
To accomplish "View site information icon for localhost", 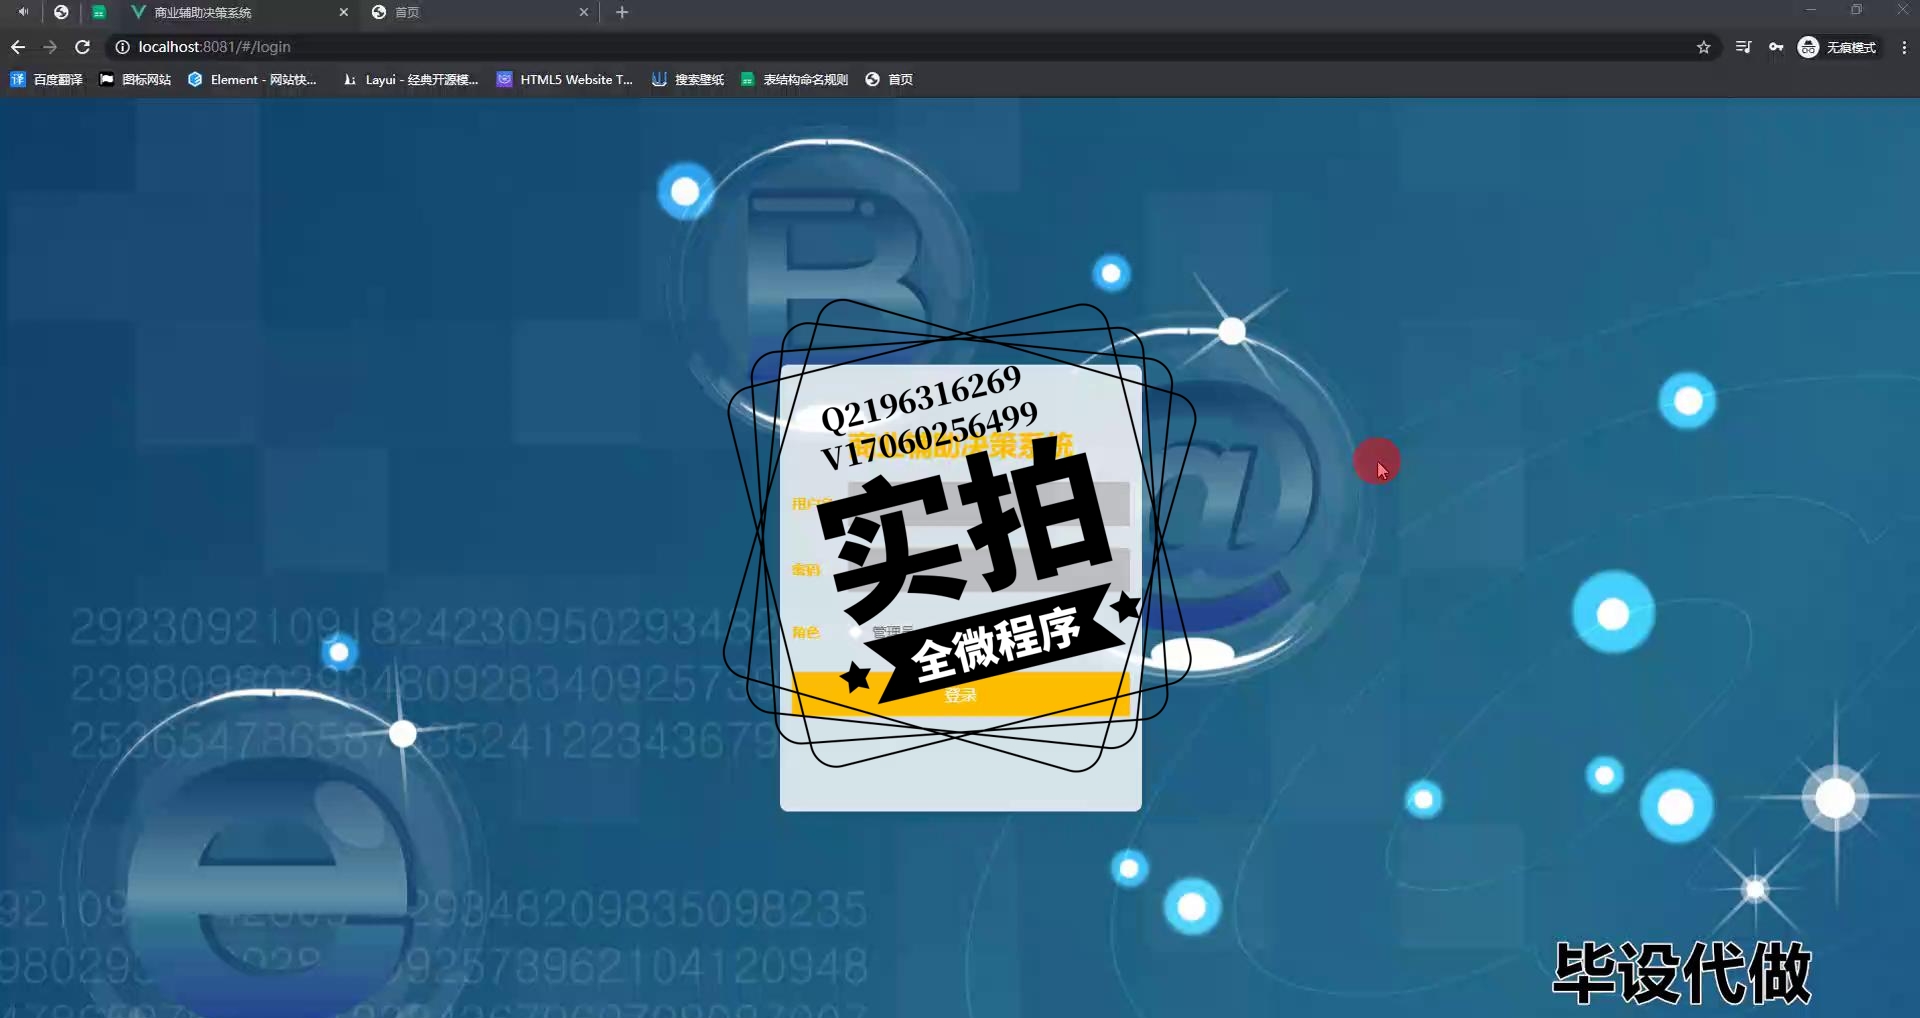I will pyautogui.click(x=122, y=47).
